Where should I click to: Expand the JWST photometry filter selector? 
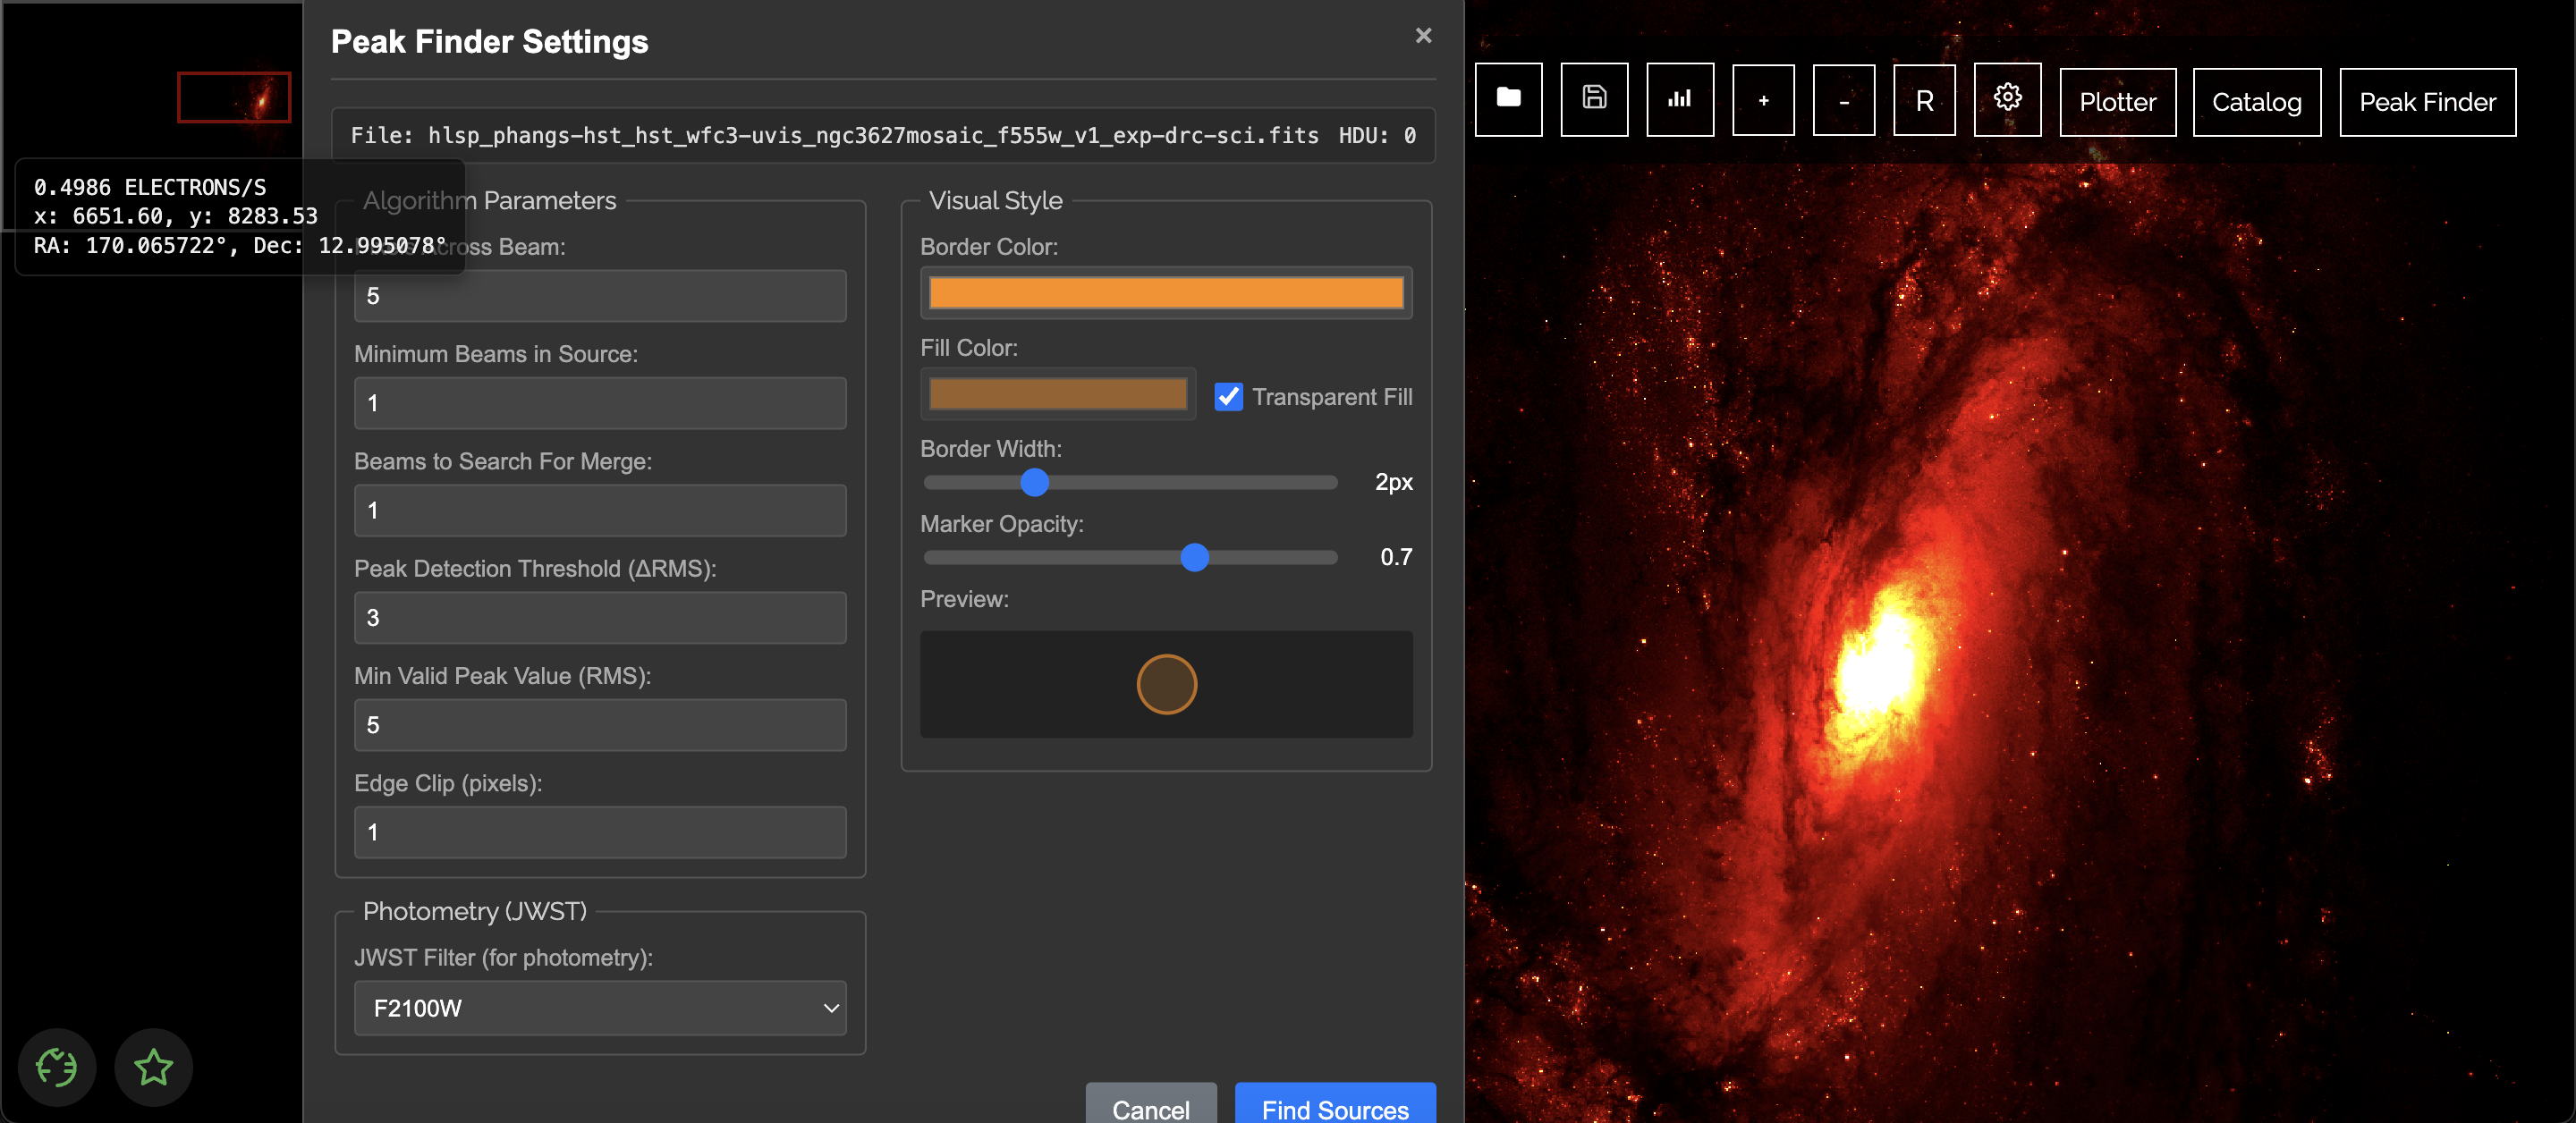point(600,1008)
